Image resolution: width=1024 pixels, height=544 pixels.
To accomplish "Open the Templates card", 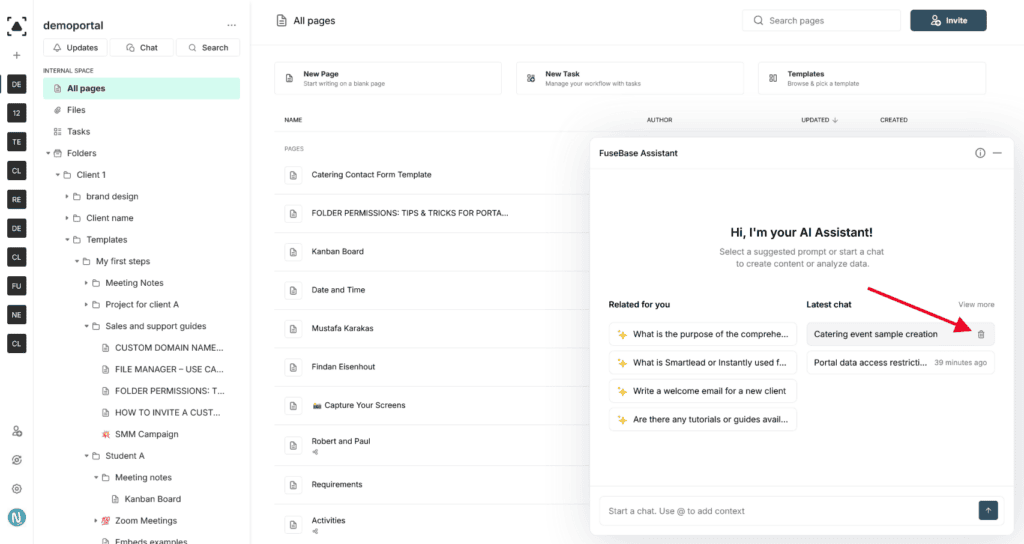I will click(872, 78).
